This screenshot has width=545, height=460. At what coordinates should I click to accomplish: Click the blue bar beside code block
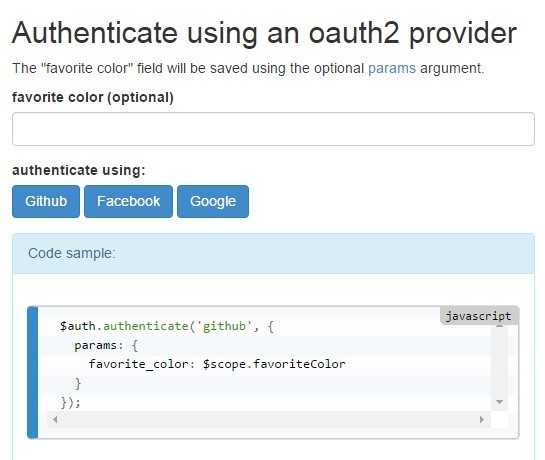point(33,372)
